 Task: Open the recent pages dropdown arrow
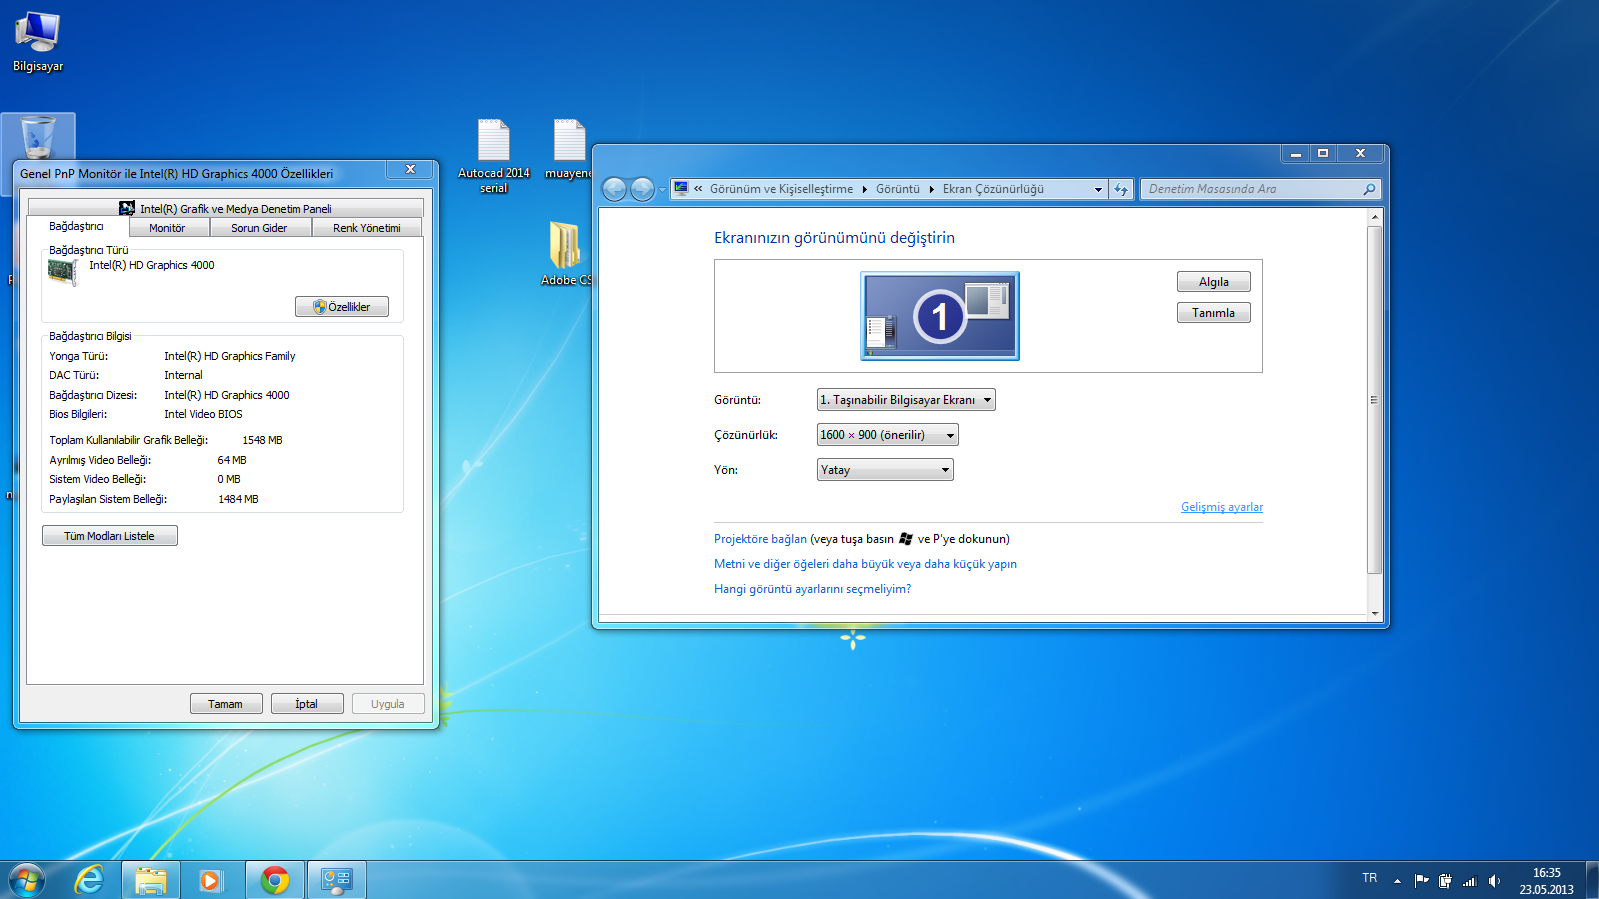point(662,189)
